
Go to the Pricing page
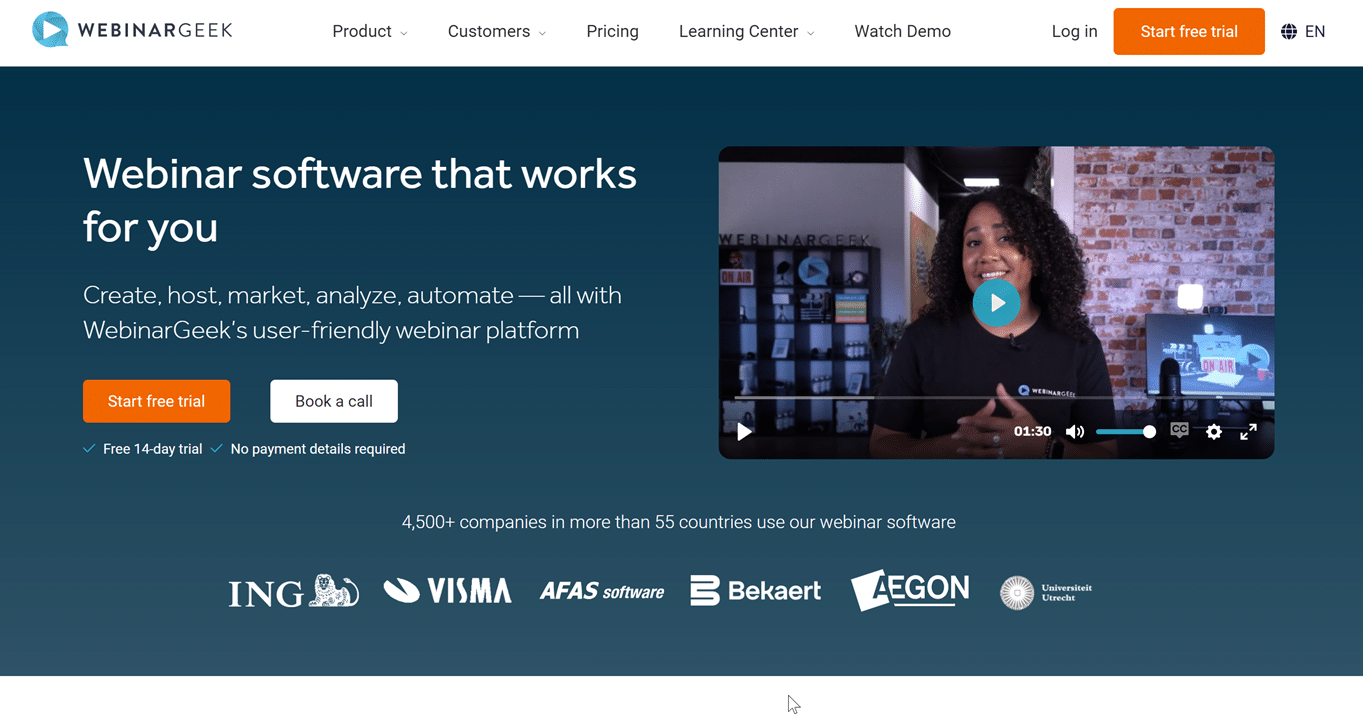tap(612, 32)
